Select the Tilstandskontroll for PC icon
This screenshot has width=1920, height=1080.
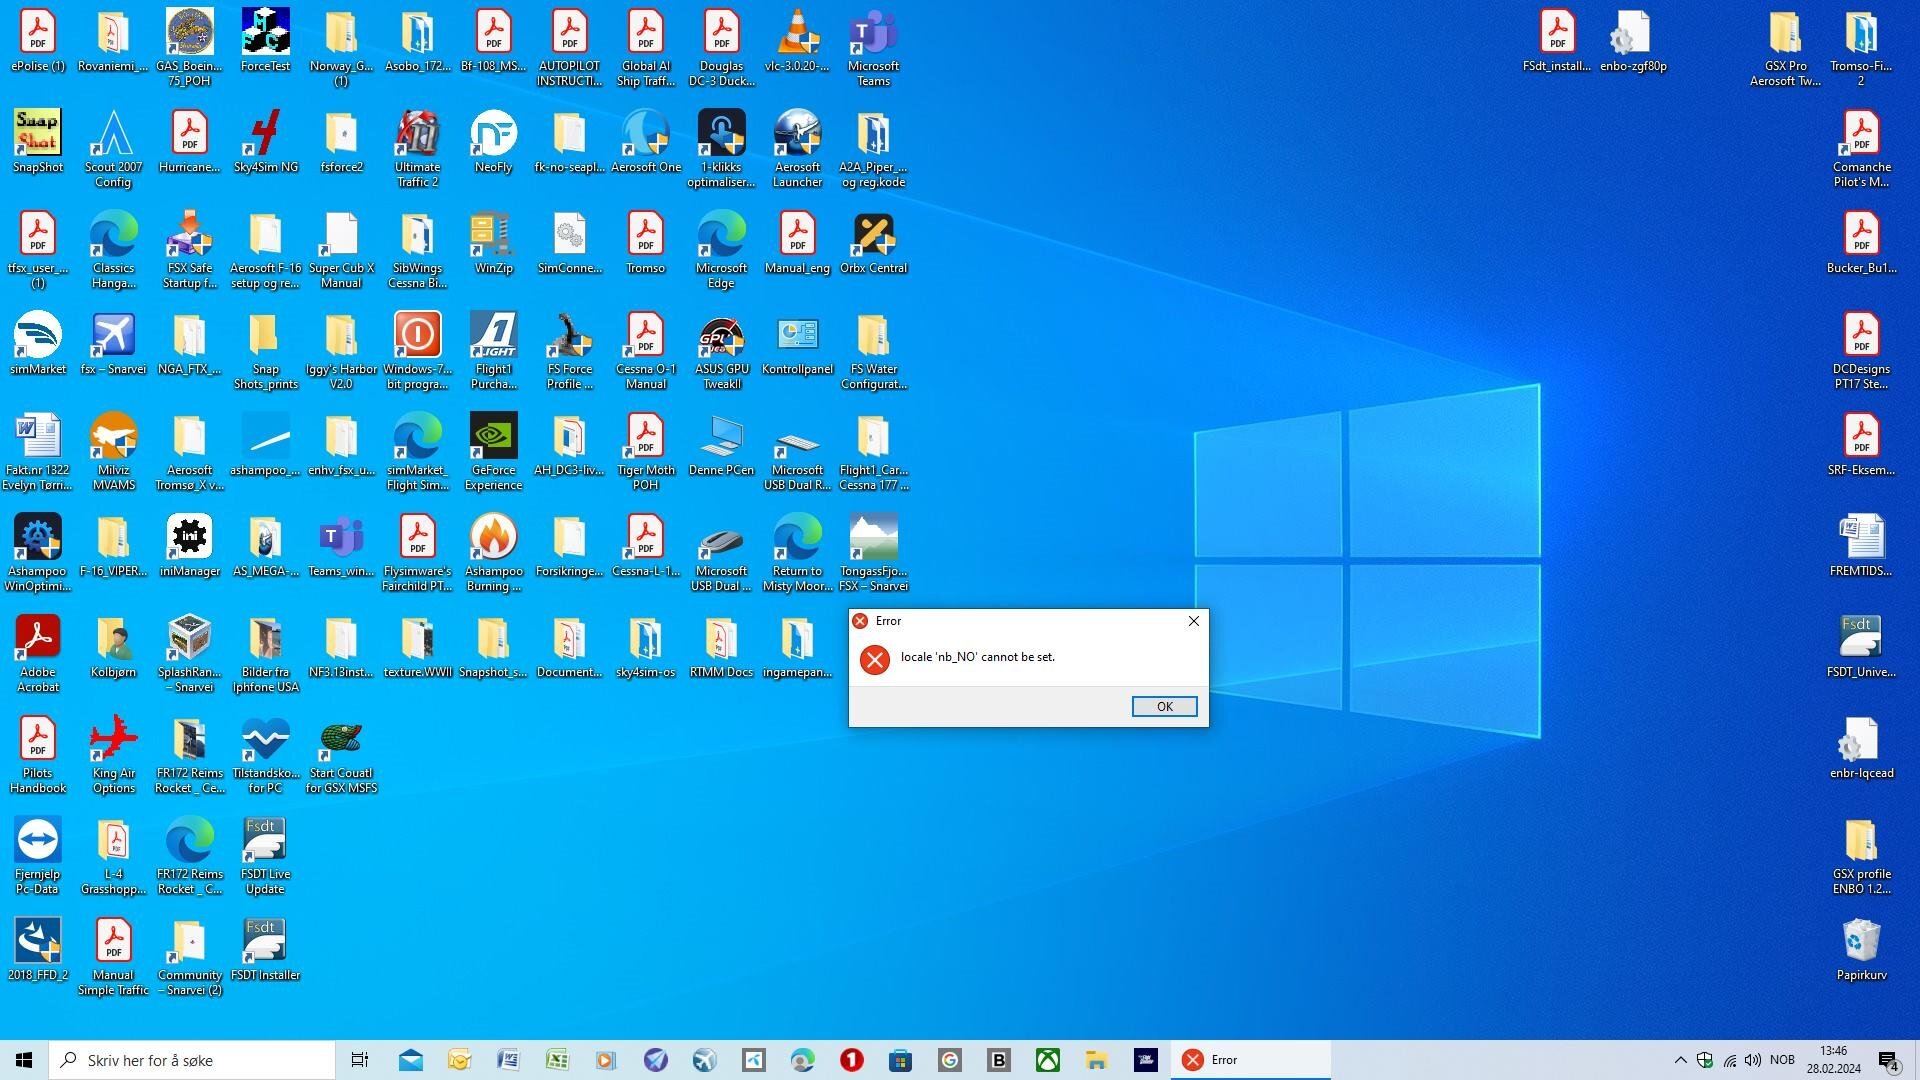(x=265, y=755)
